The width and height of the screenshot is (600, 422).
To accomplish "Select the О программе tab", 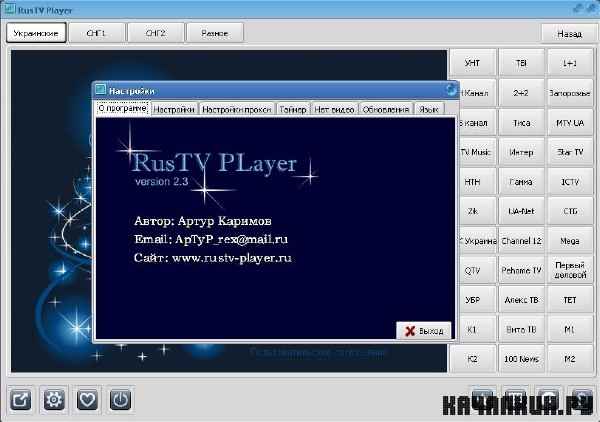I will coord(122,108).
